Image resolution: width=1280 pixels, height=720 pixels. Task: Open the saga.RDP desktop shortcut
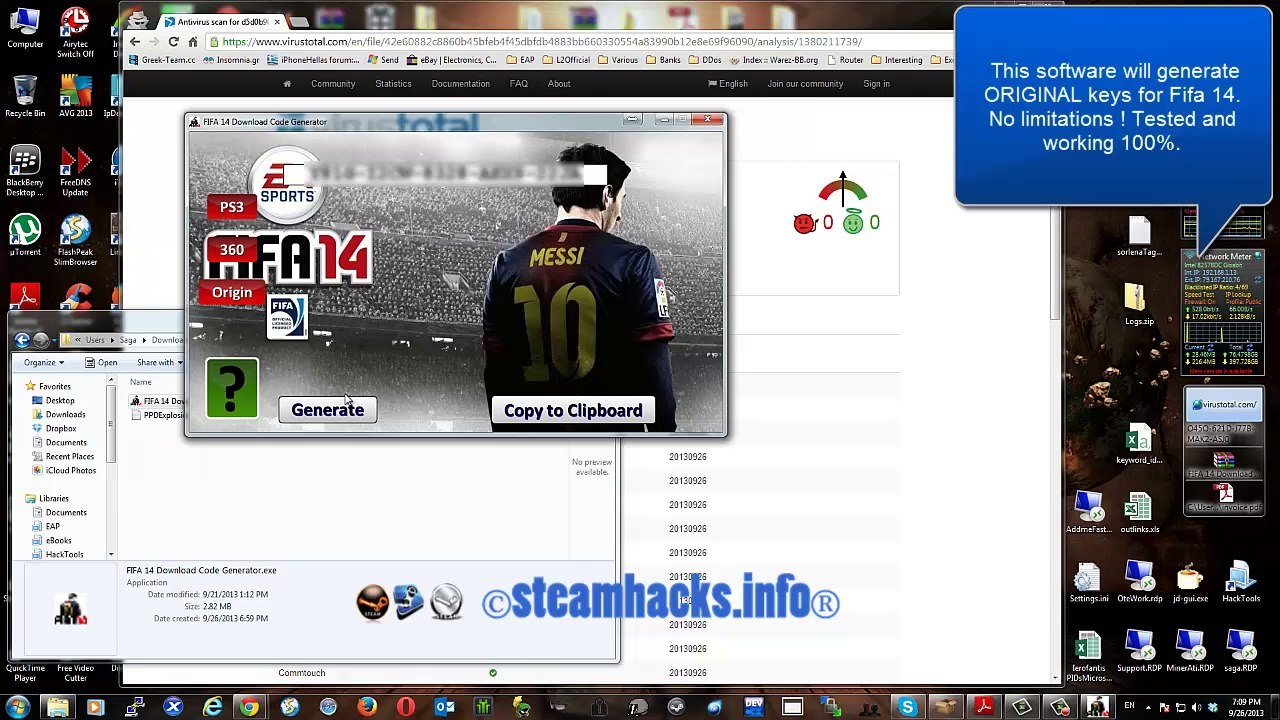1240,652
